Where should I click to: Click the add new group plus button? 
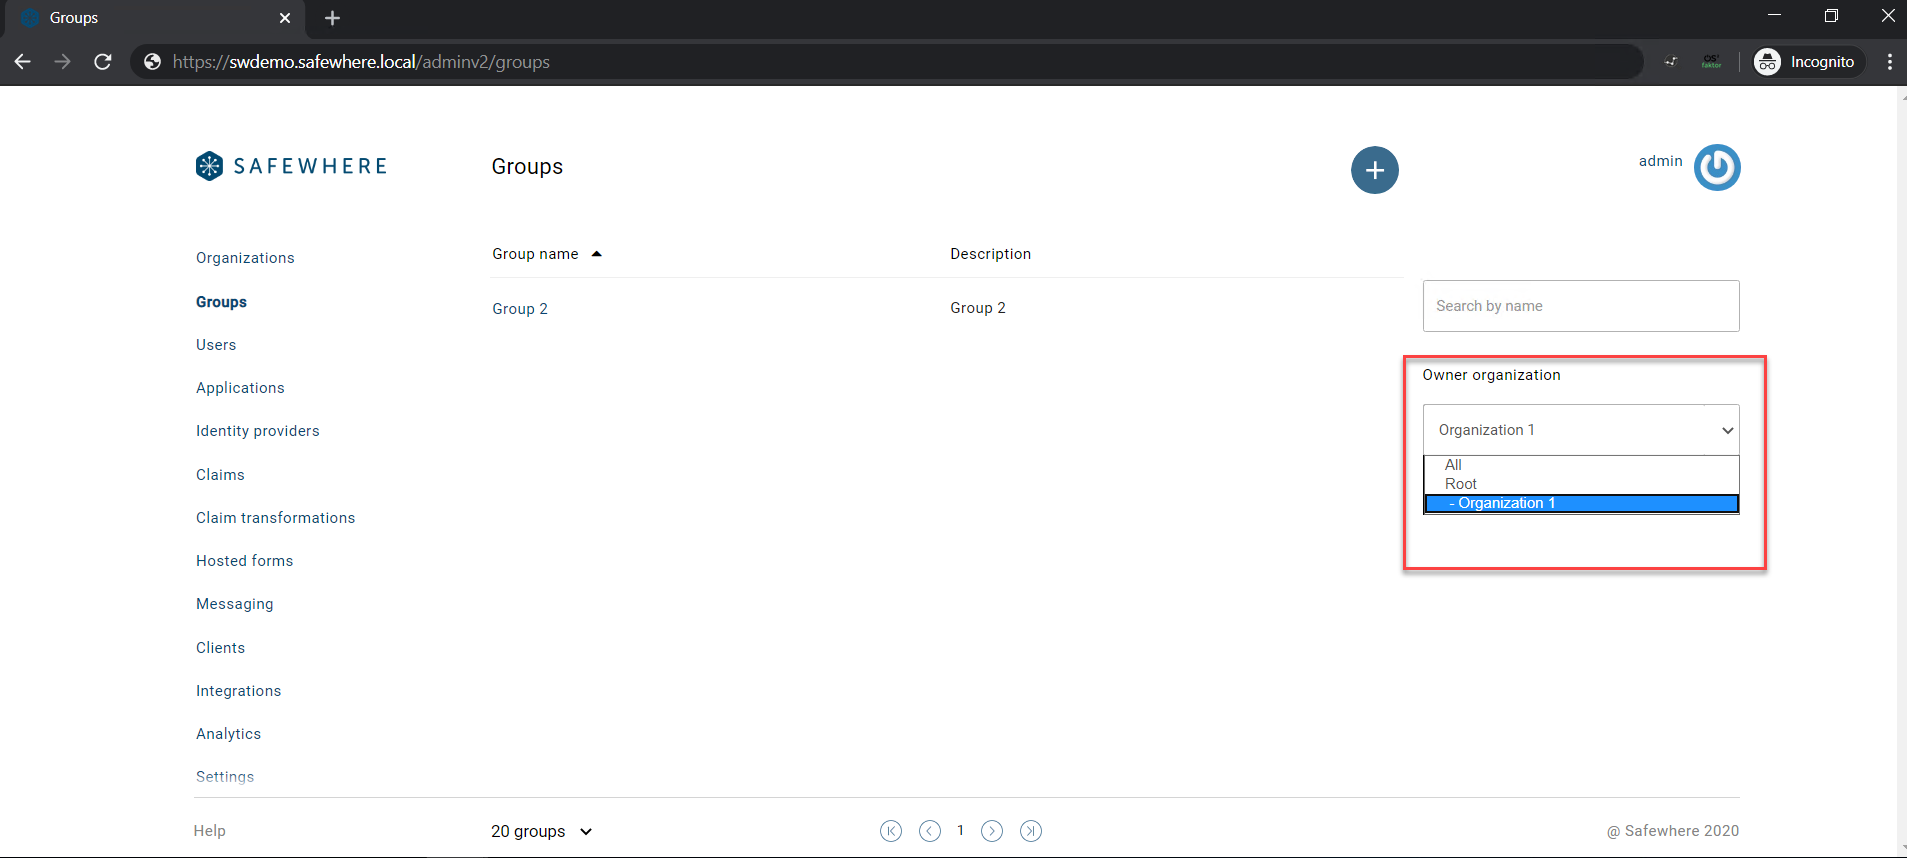pos(1374,170)
